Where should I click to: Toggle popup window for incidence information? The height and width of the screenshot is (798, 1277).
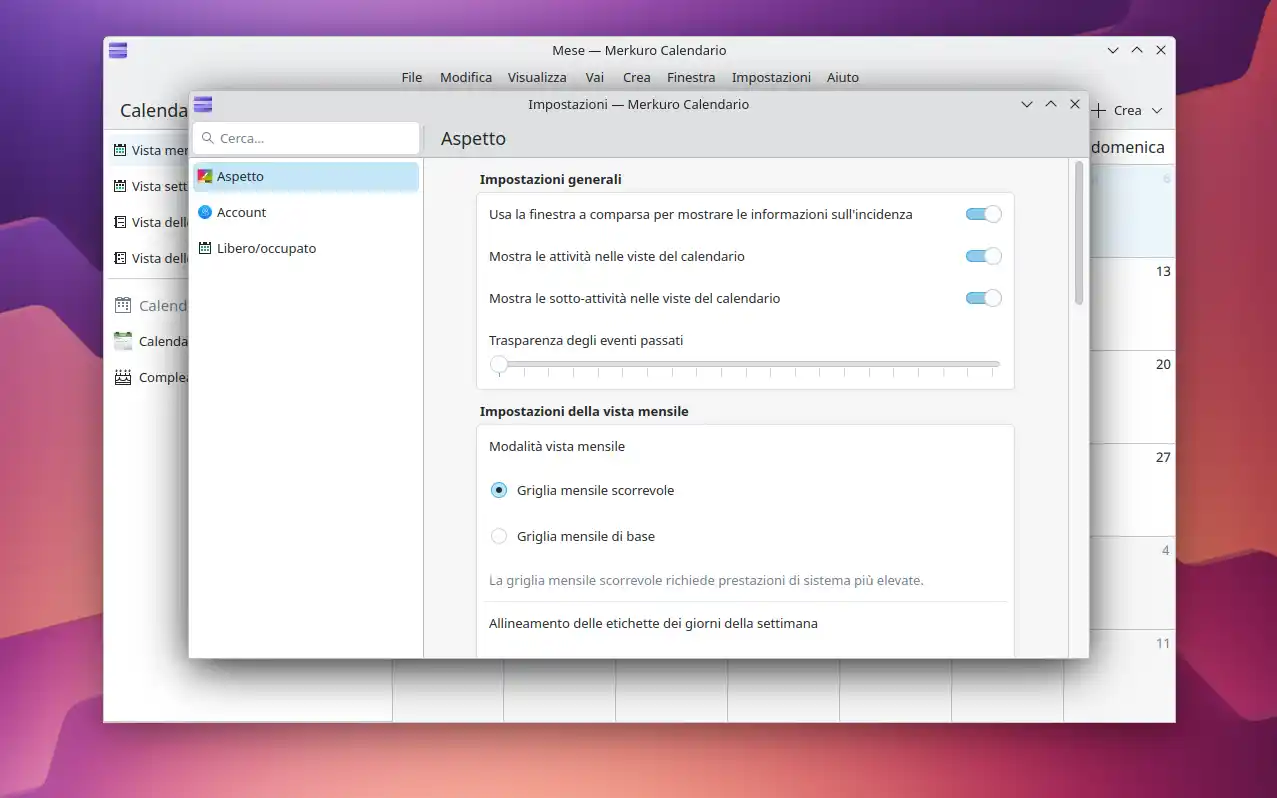983,214
